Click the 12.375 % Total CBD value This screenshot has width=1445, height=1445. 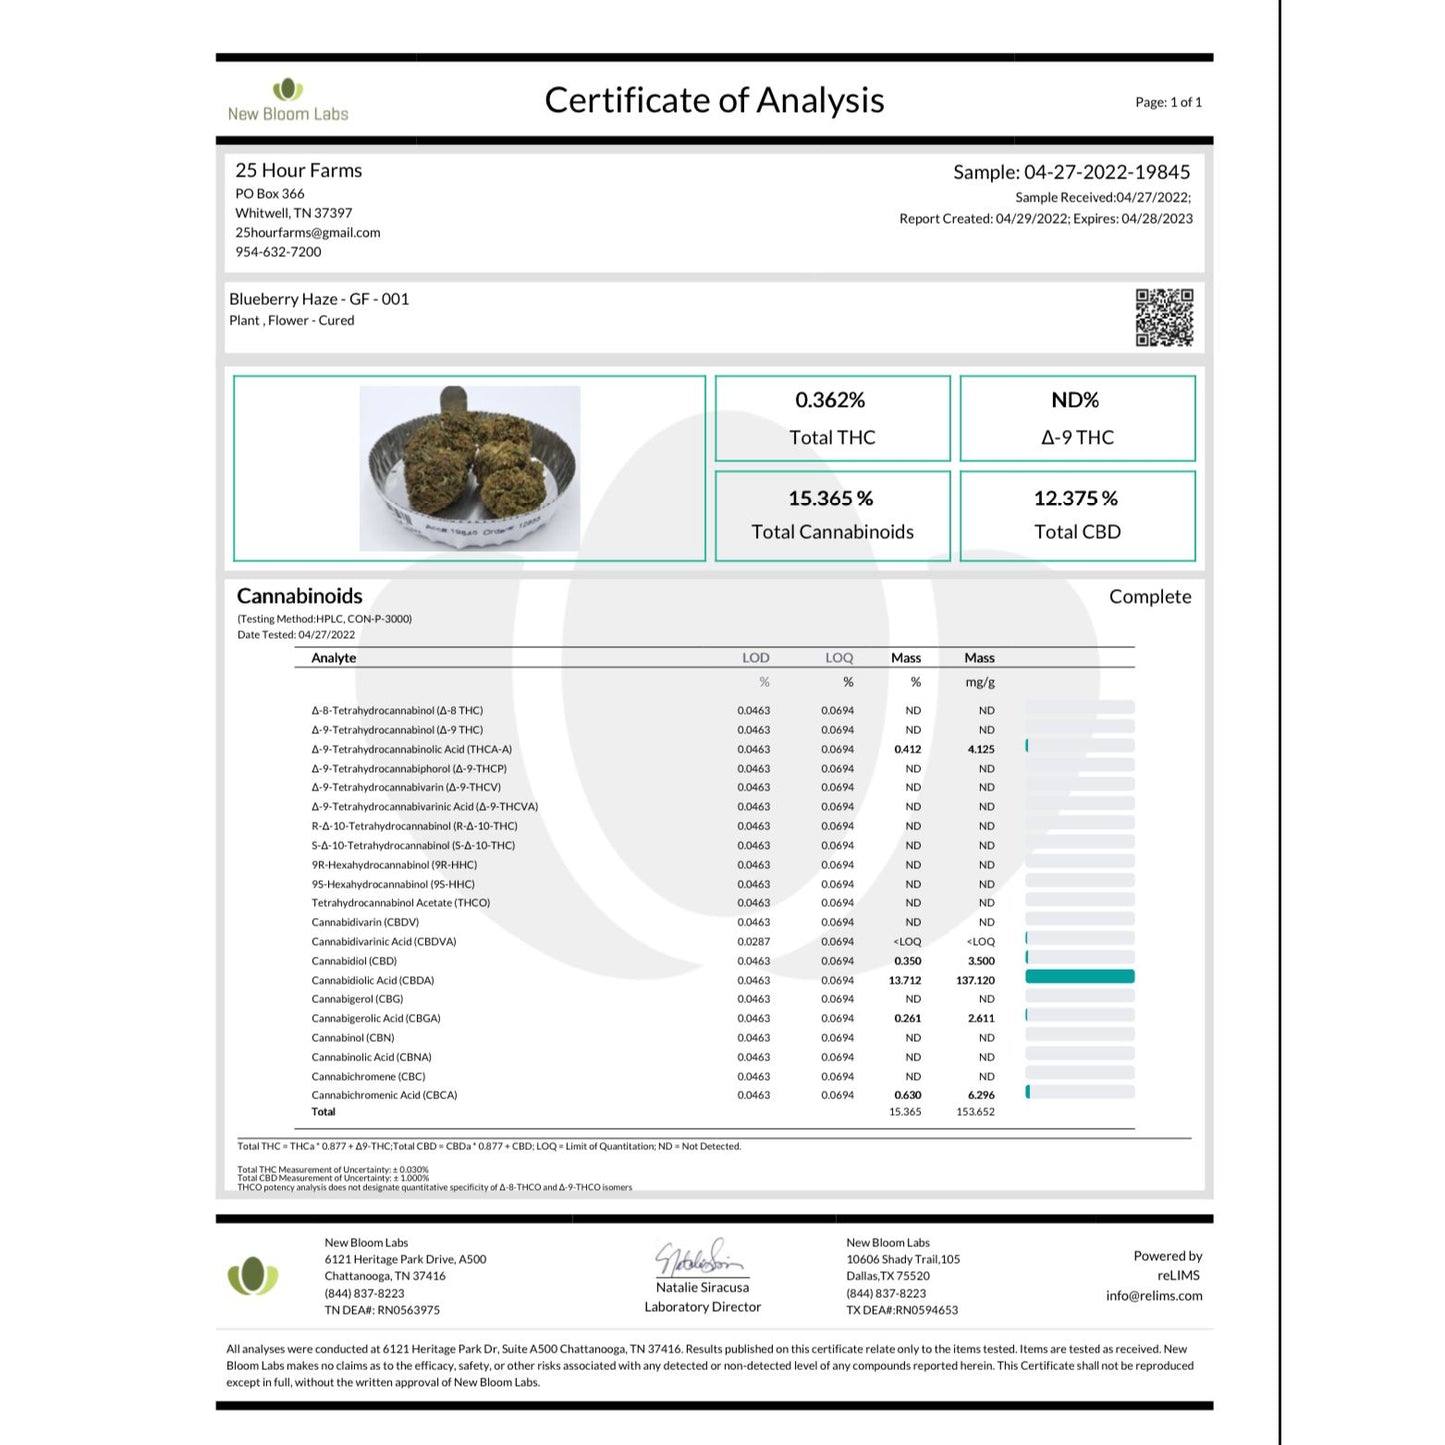[1076, 498]
